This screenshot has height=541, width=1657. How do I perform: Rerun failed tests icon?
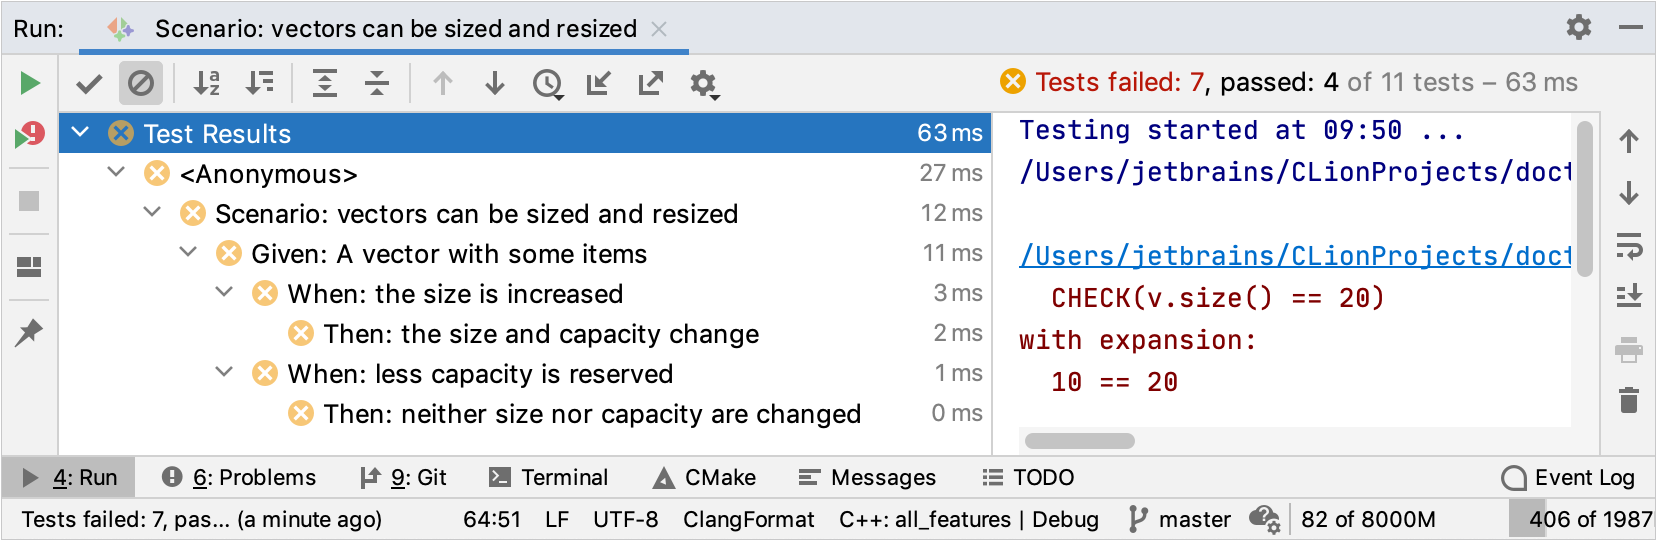(30, 135)
